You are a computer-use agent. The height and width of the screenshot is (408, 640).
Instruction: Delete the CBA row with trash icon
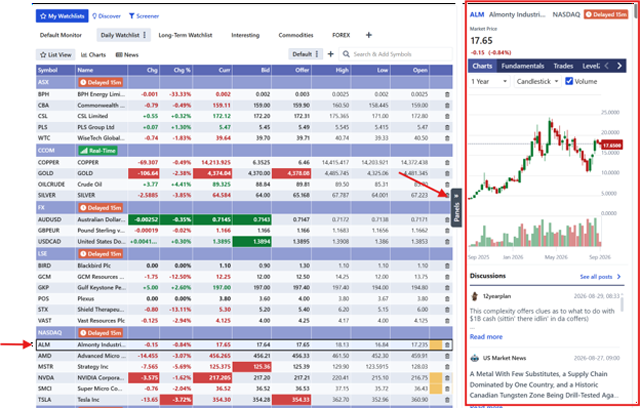(447, 105)
